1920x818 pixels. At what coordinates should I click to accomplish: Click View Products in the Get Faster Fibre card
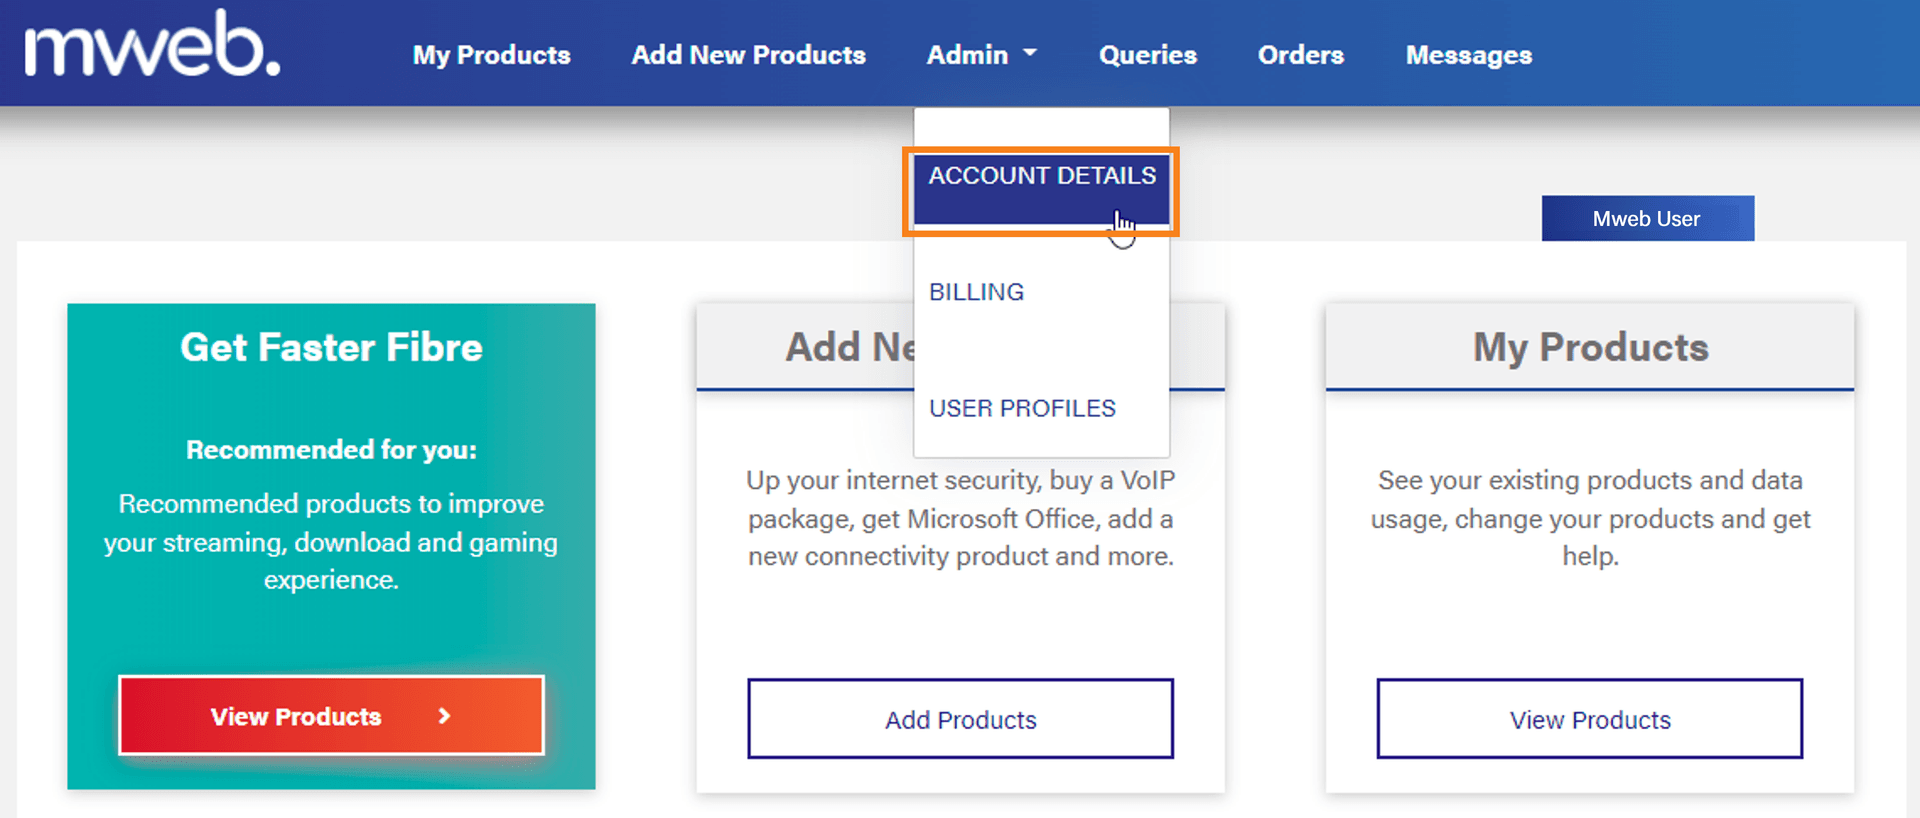[331, 715]
